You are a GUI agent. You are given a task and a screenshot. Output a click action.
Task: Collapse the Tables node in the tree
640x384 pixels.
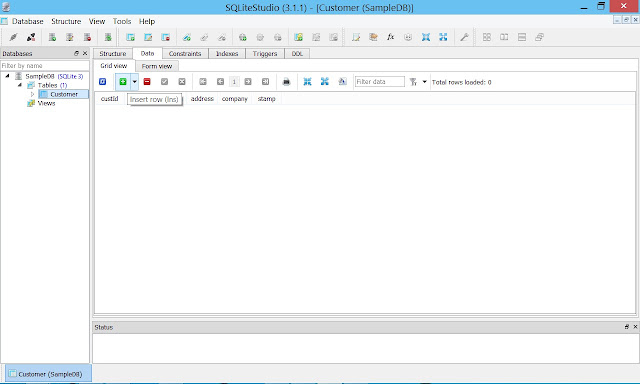pos(20,85)
